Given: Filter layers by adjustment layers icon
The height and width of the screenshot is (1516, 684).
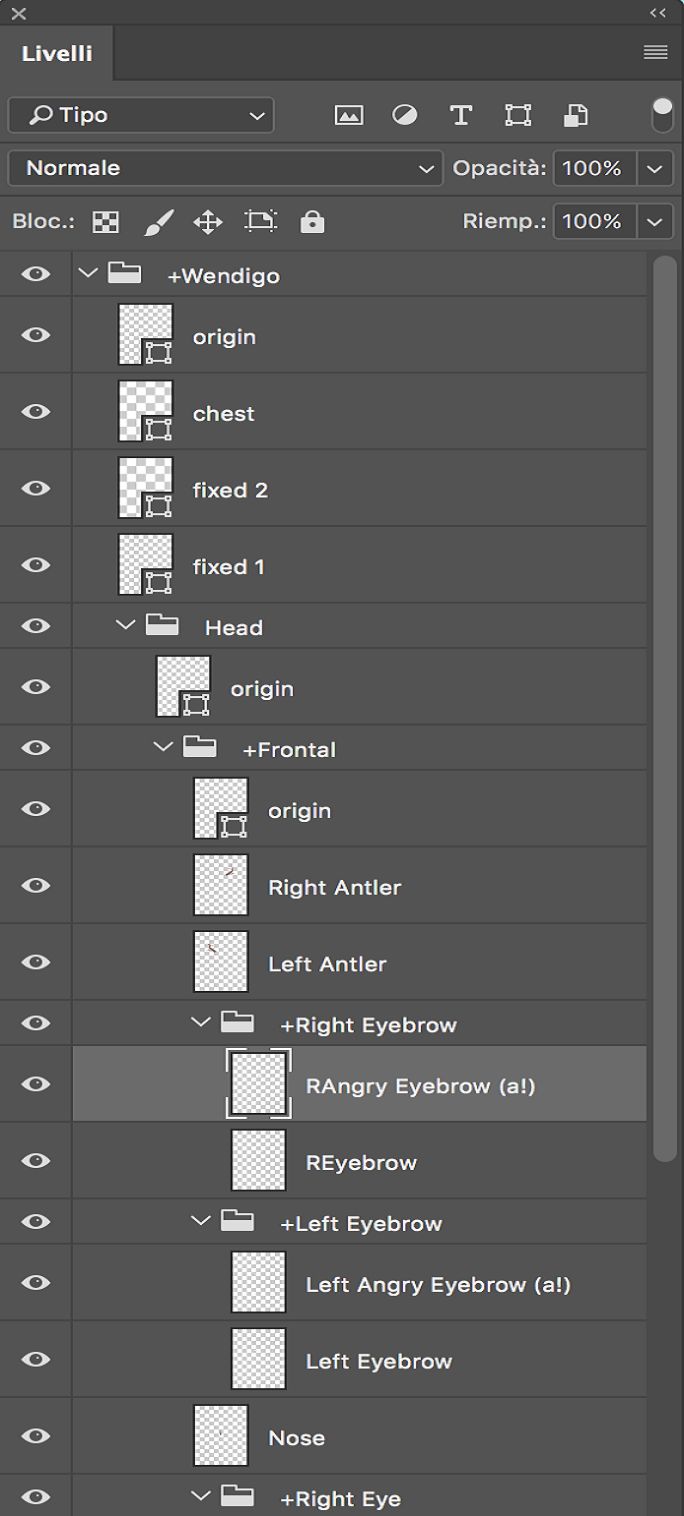Looking at the screenshot, I should 404,115.
